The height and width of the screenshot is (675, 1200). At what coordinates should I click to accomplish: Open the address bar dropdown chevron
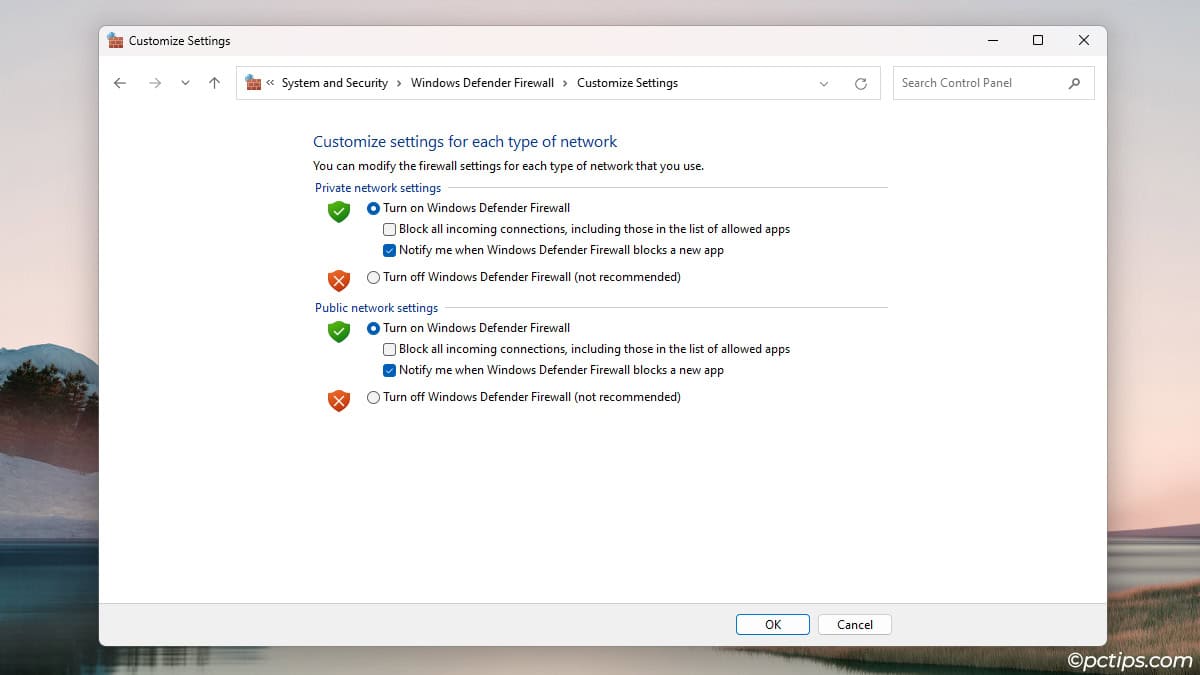pyautogui.click(x=823, y=83)
